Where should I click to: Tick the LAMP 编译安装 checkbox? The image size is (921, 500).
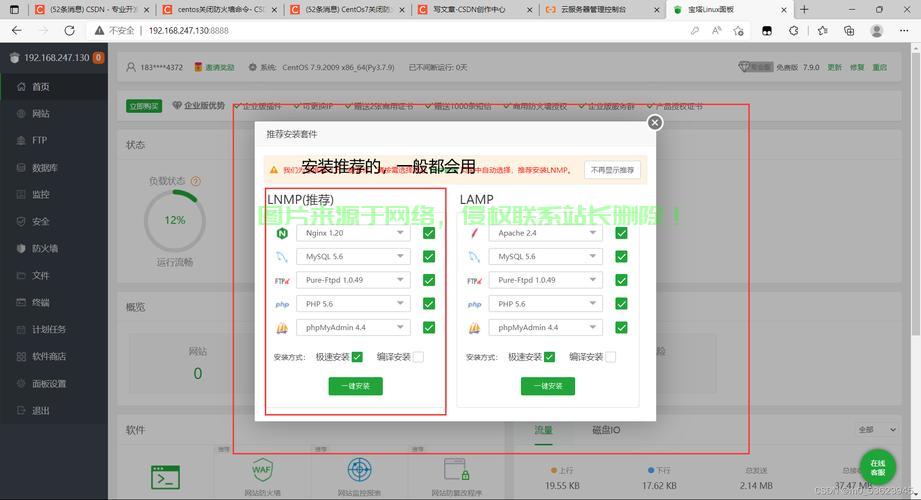(x=610, y=357)
